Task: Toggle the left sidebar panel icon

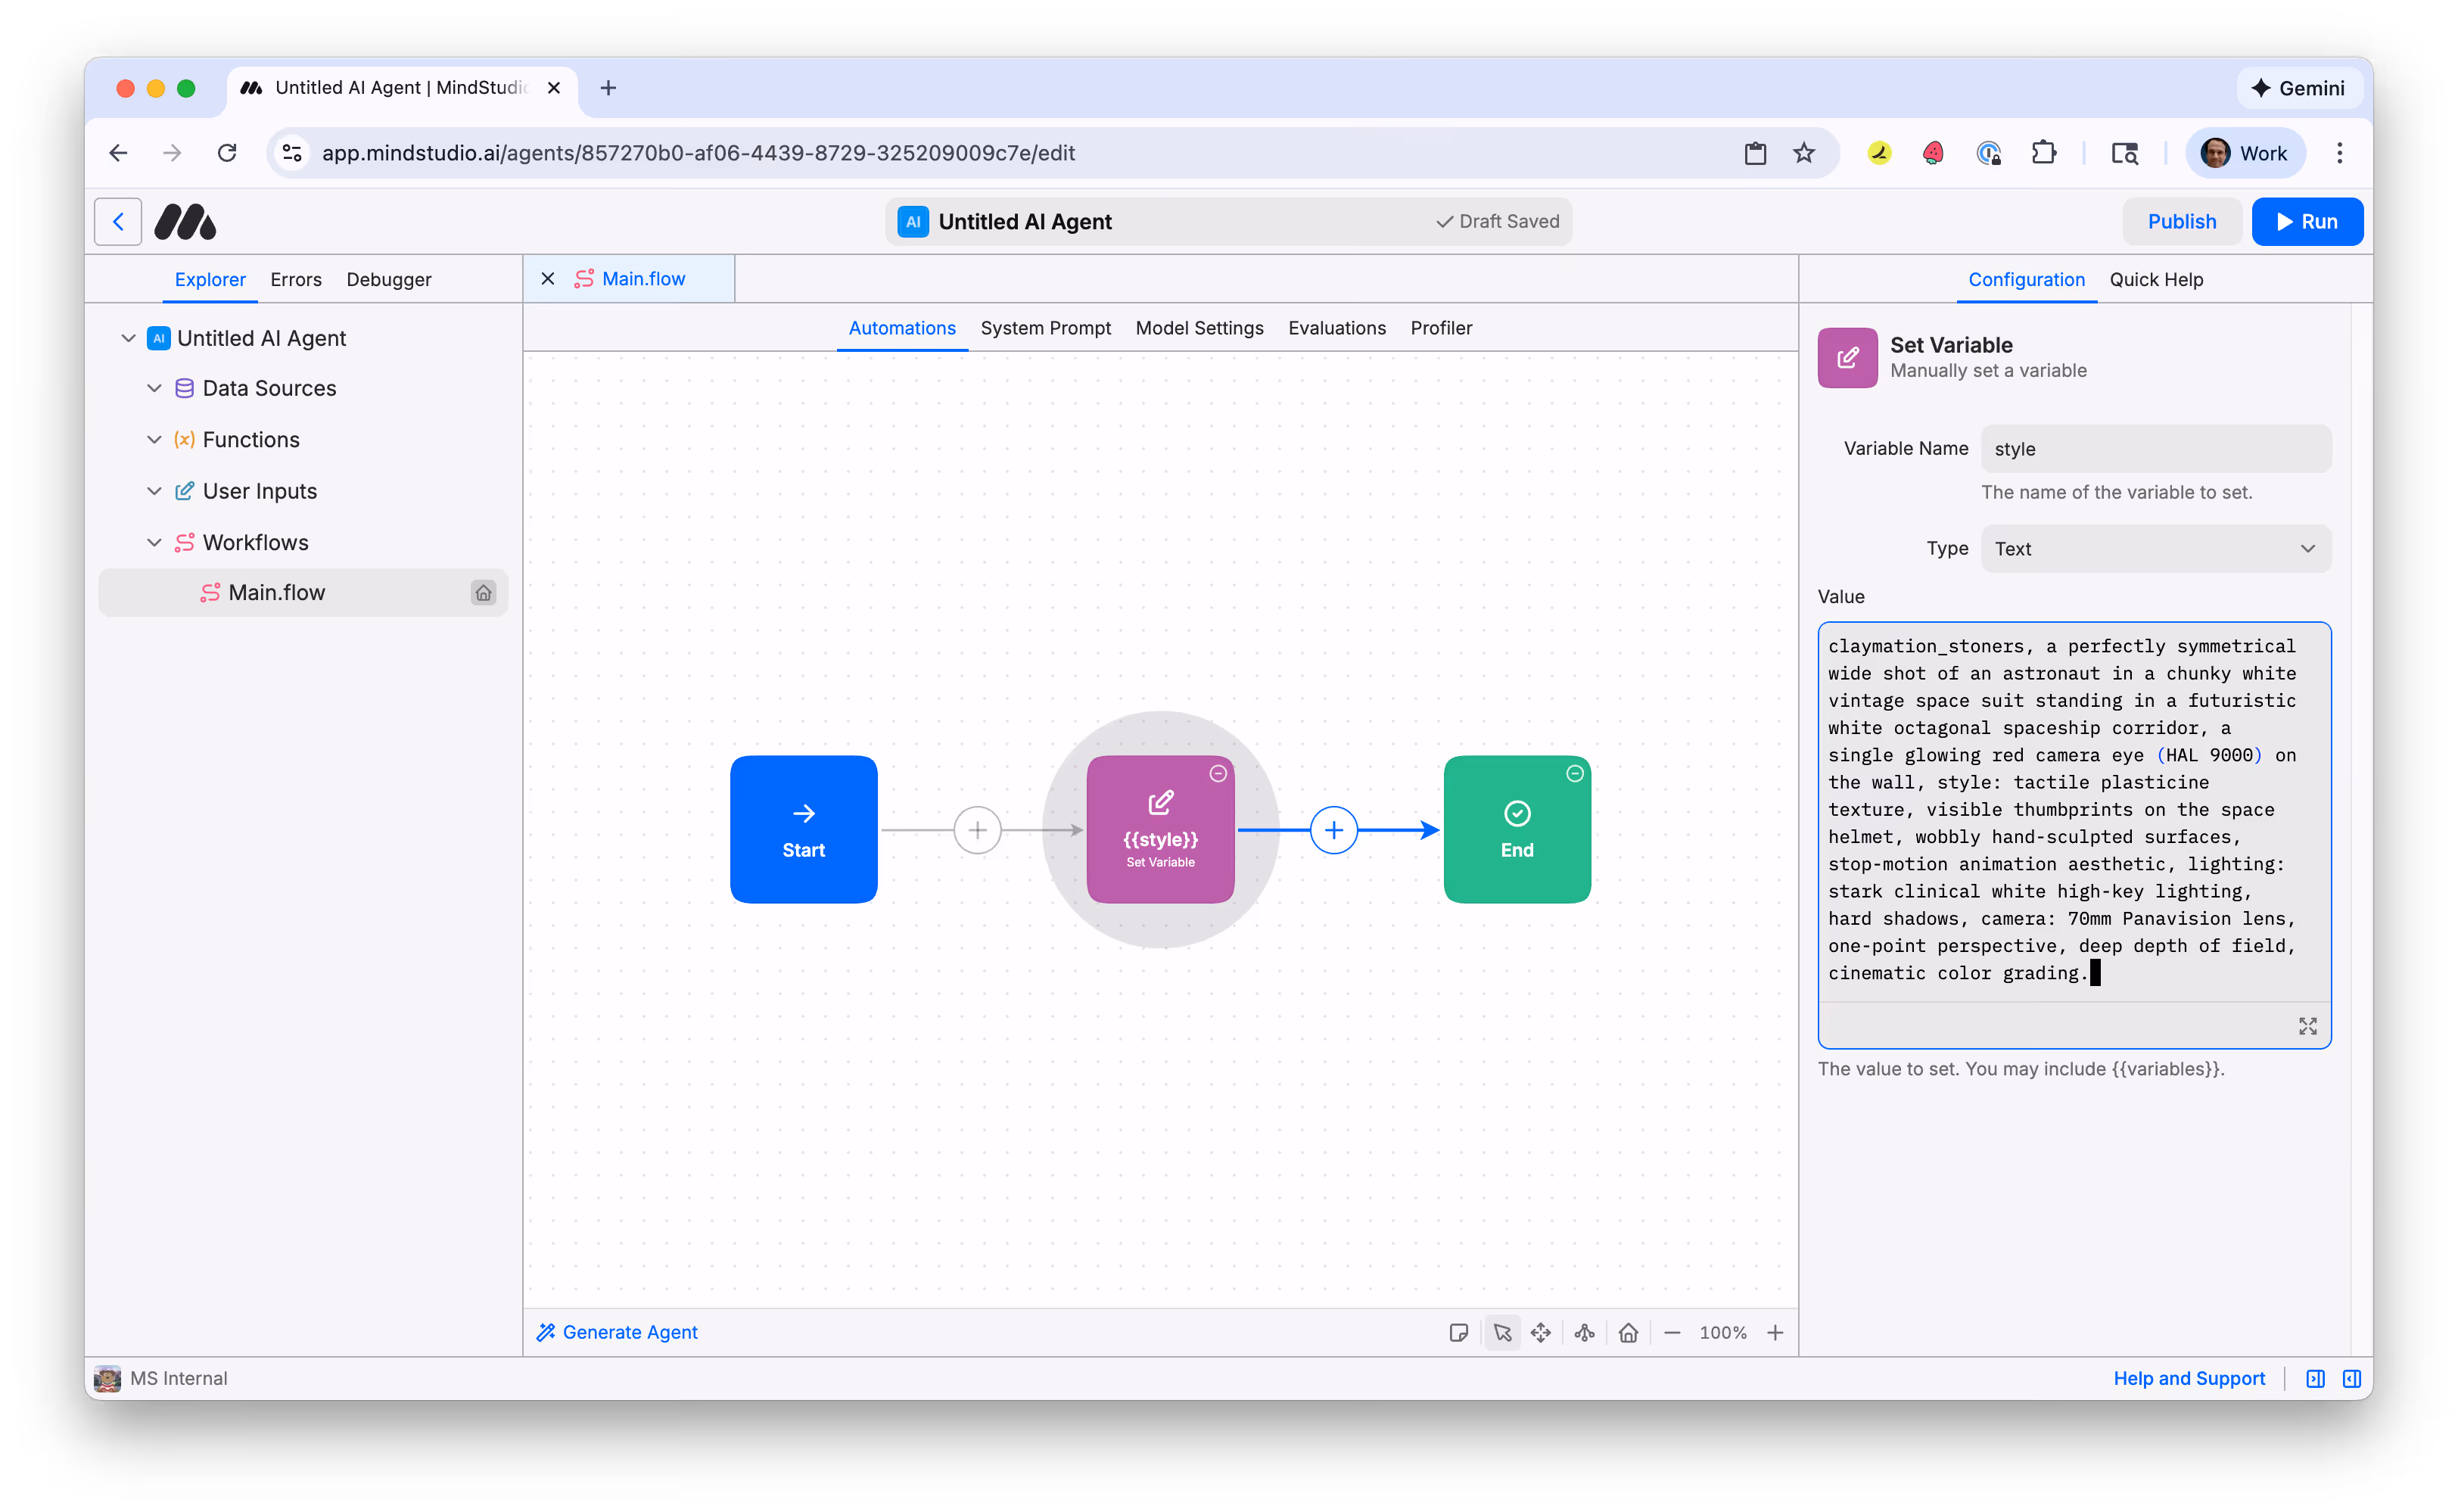Action: click(2315, 1378)
